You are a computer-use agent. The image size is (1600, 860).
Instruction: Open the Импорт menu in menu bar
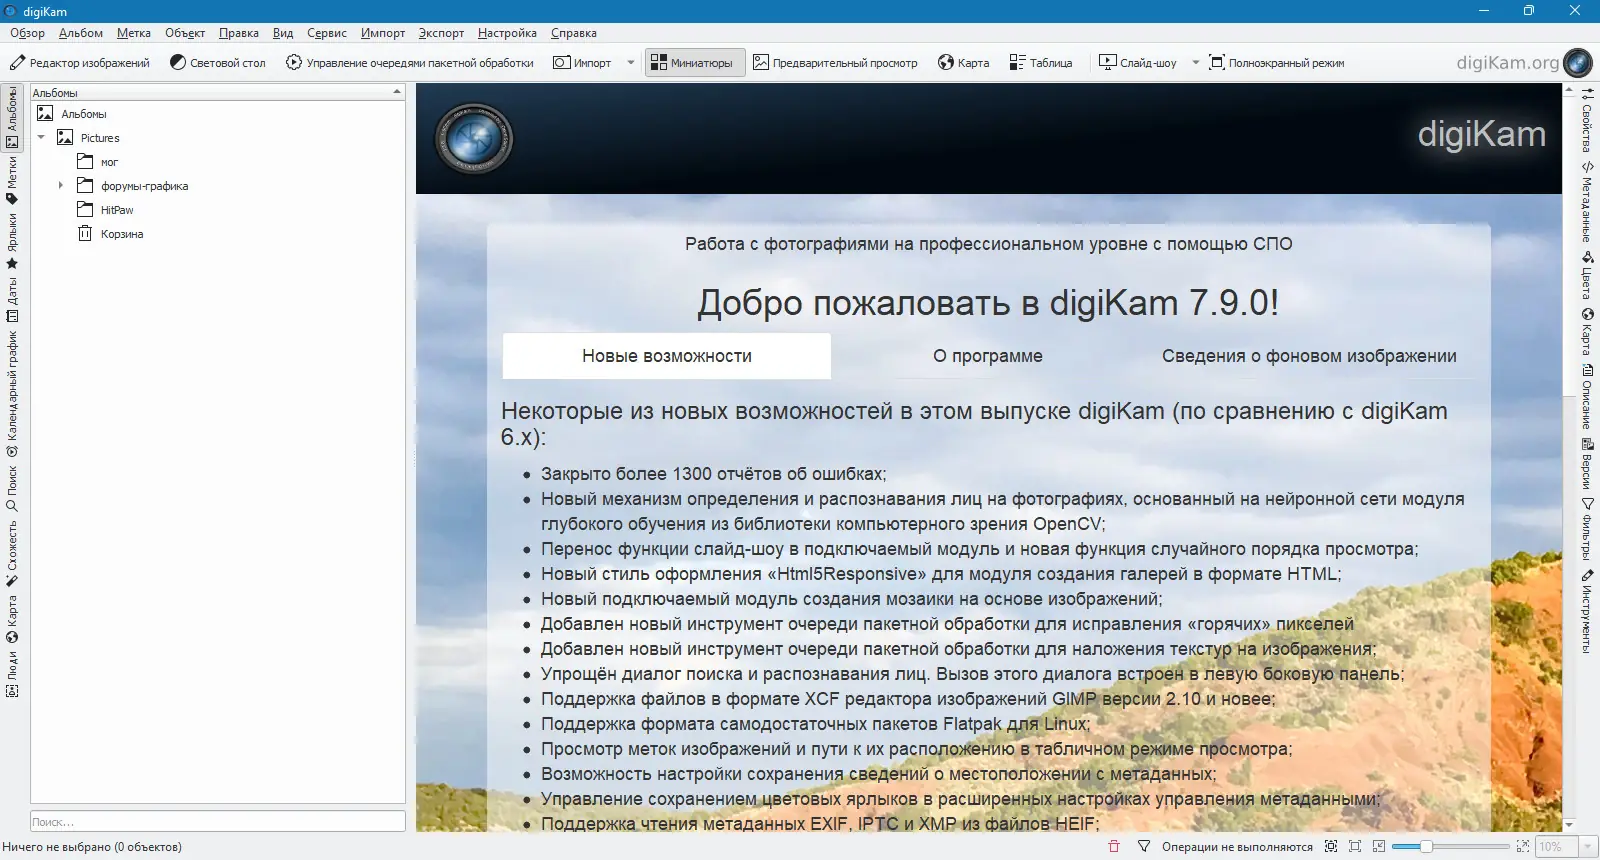[x=383, y=33]
